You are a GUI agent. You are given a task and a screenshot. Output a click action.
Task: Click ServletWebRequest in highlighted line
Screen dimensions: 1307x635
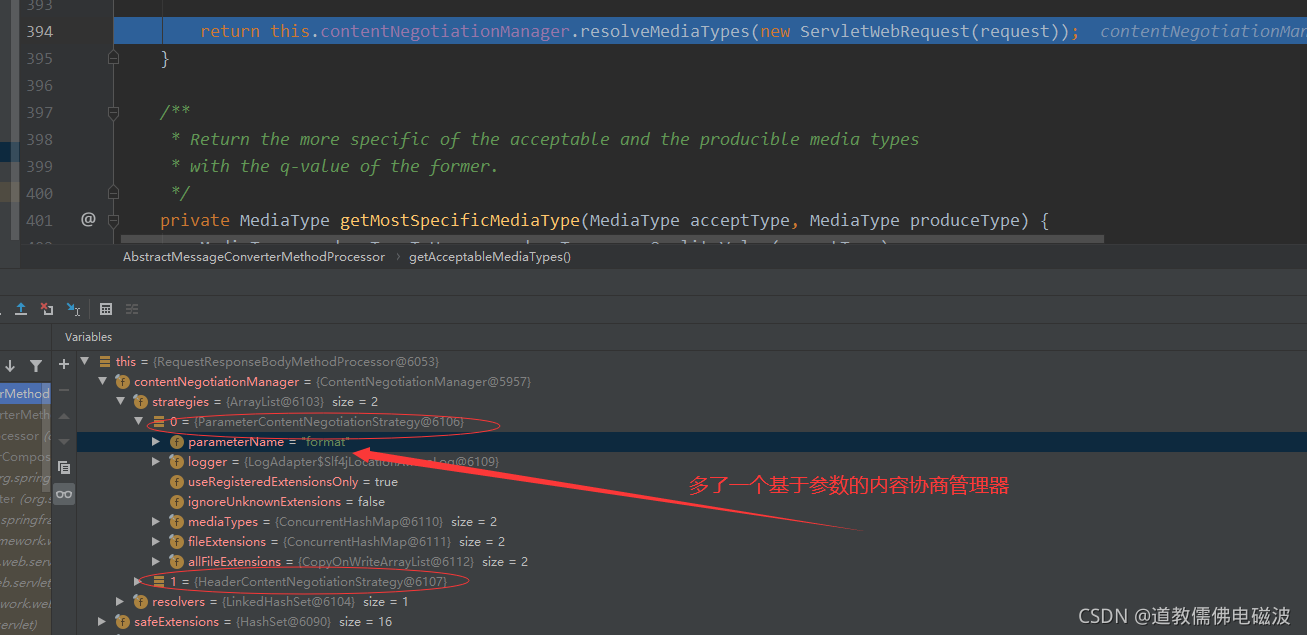pyautogui.click(x=885, y=31)
